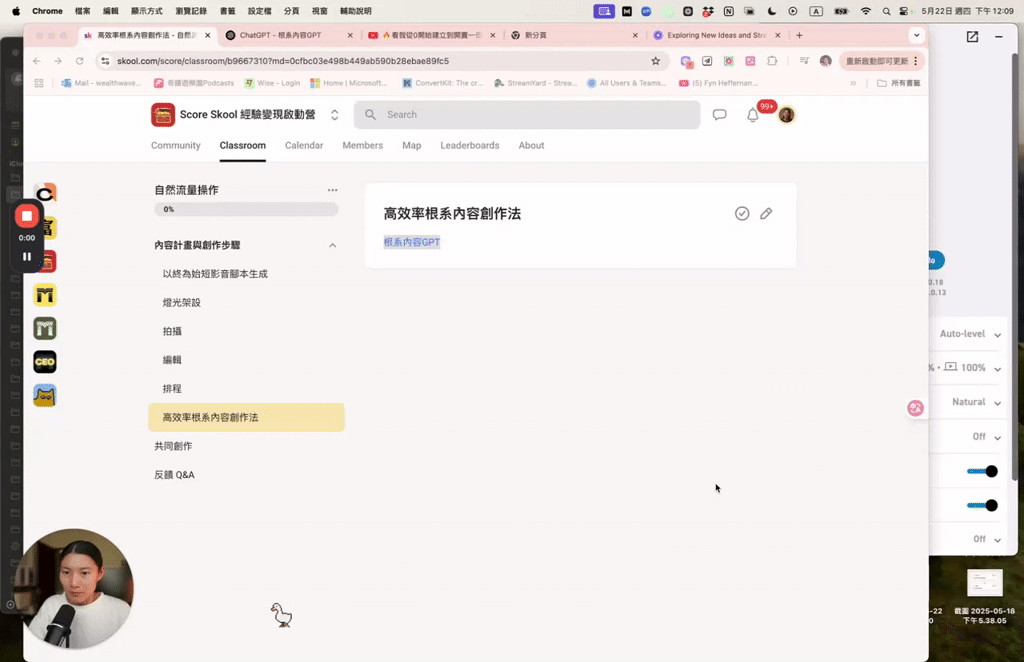Click 重新啟動即可更新 to update Chrome
Viewport: 1024px width, 662px height.
[x=878, y=61]
